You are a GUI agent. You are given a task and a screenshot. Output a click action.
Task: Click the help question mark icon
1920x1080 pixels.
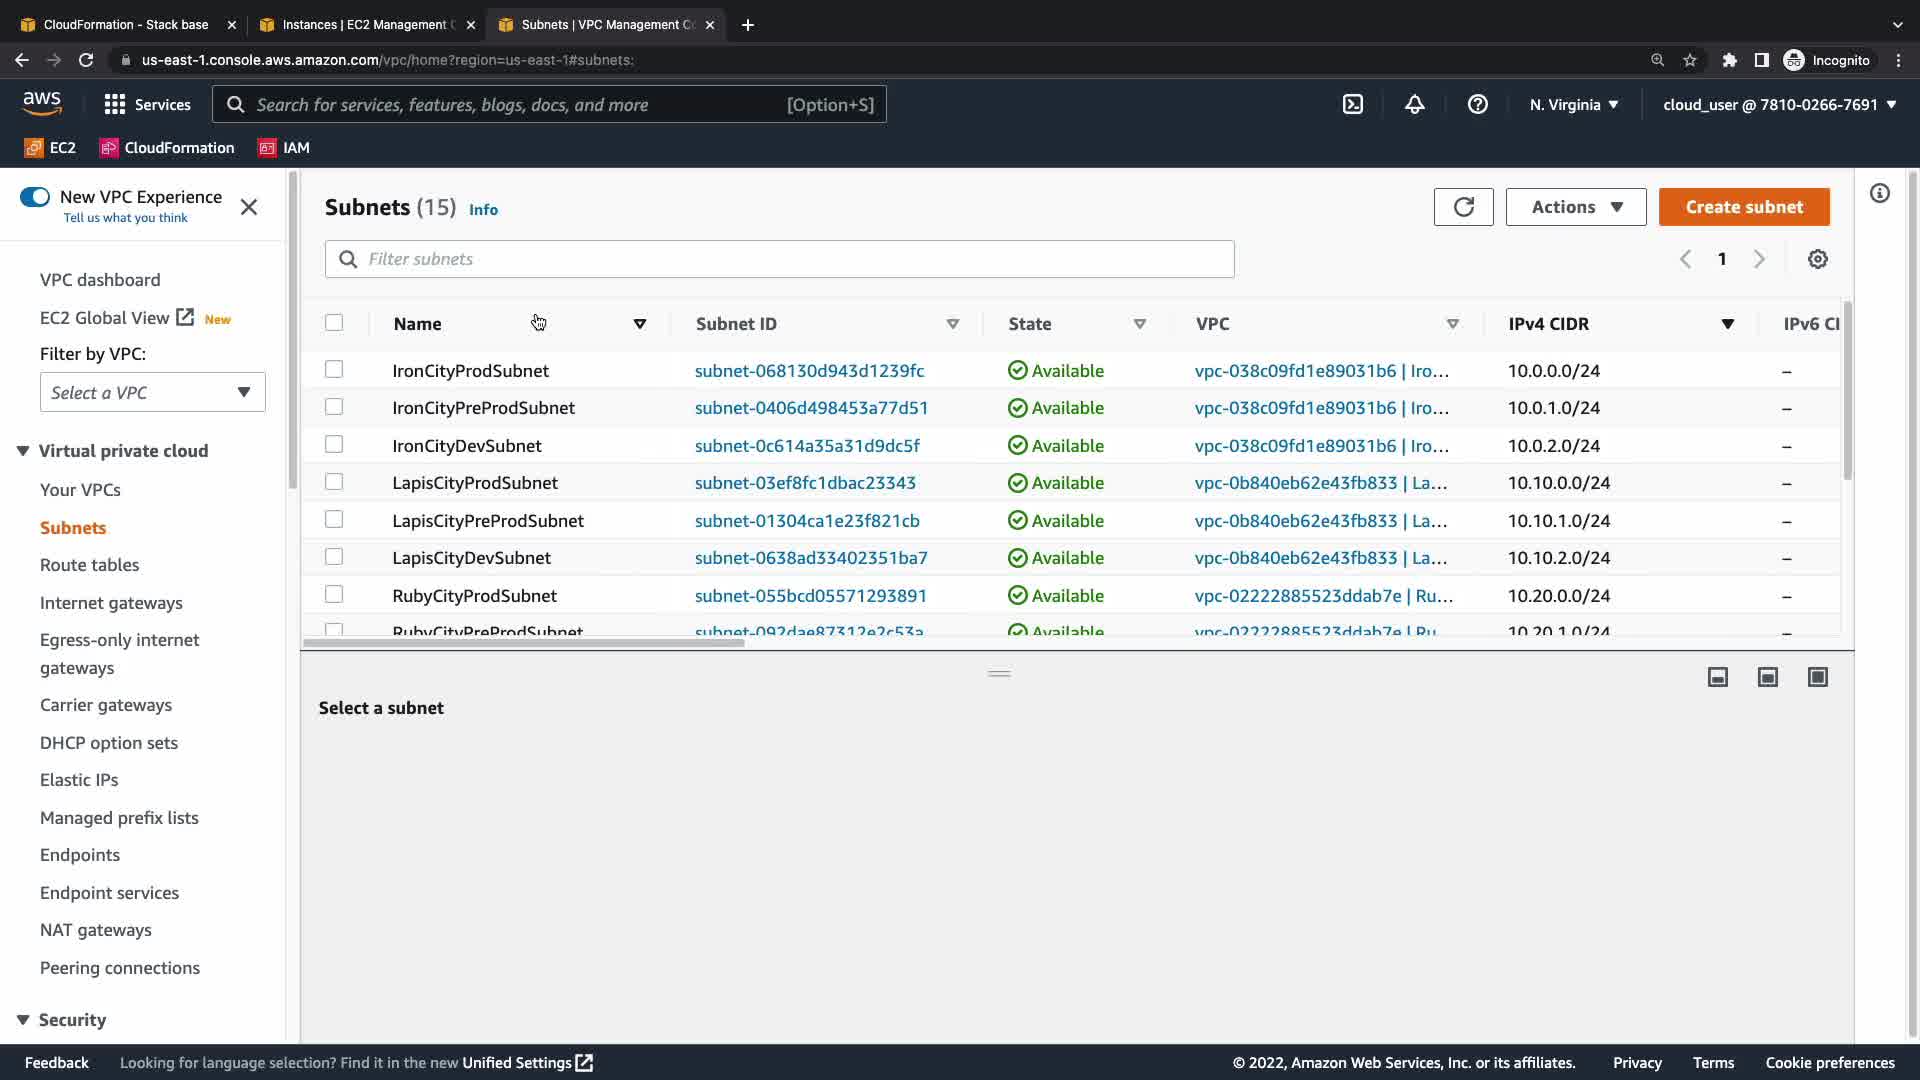[1477, 104]
